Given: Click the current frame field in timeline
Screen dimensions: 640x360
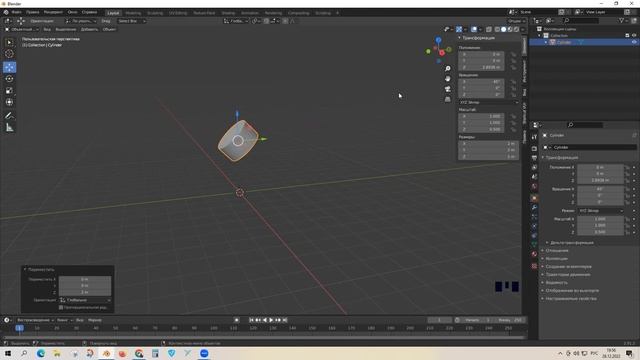Looking at the screenshot, I should (440, 320).
